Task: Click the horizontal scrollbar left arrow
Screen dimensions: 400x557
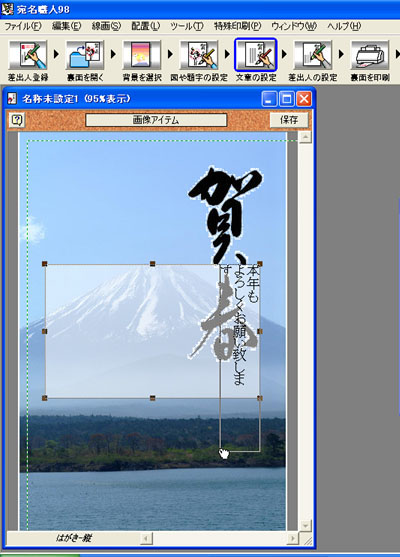Action: [x=146, y=538]
